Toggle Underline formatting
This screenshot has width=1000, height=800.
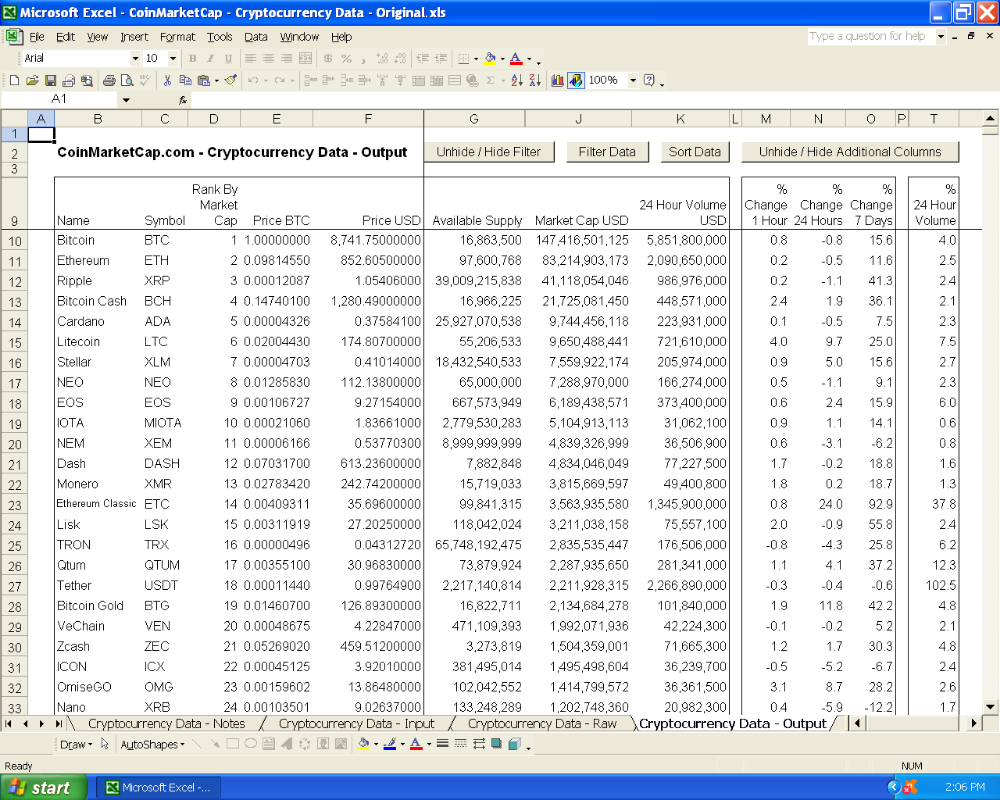(x=228, y=59)
